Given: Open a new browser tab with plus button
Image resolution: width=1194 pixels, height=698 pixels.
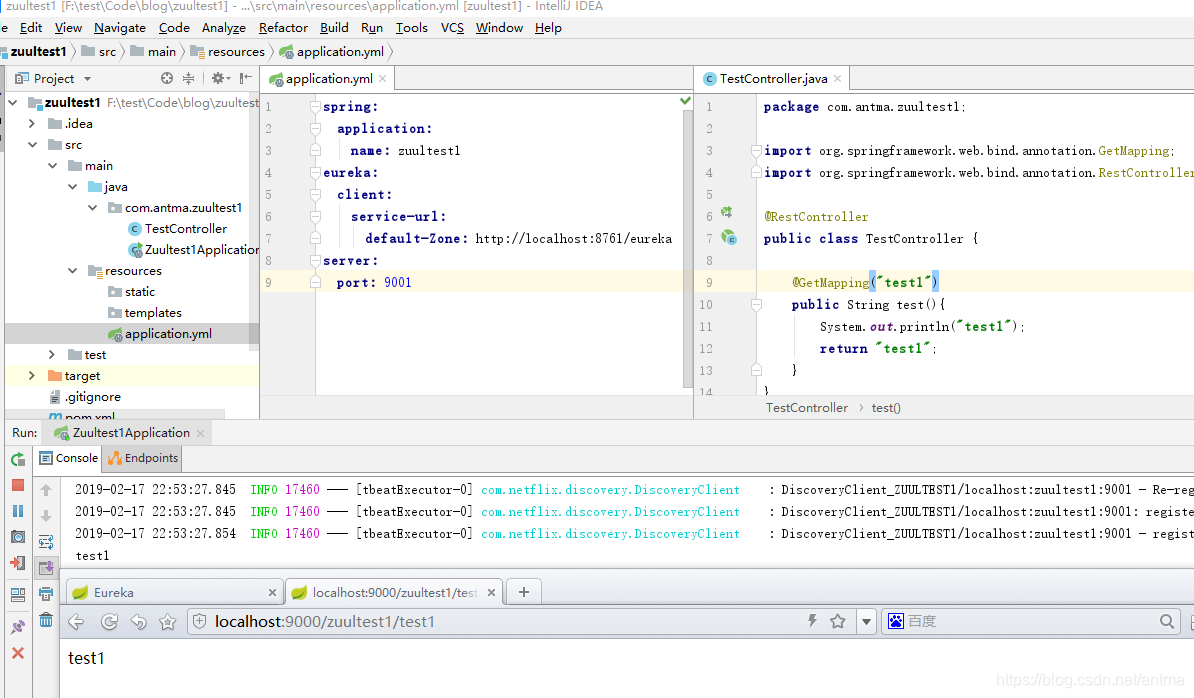Looking at the screenshot, I should tap(523, 591).
